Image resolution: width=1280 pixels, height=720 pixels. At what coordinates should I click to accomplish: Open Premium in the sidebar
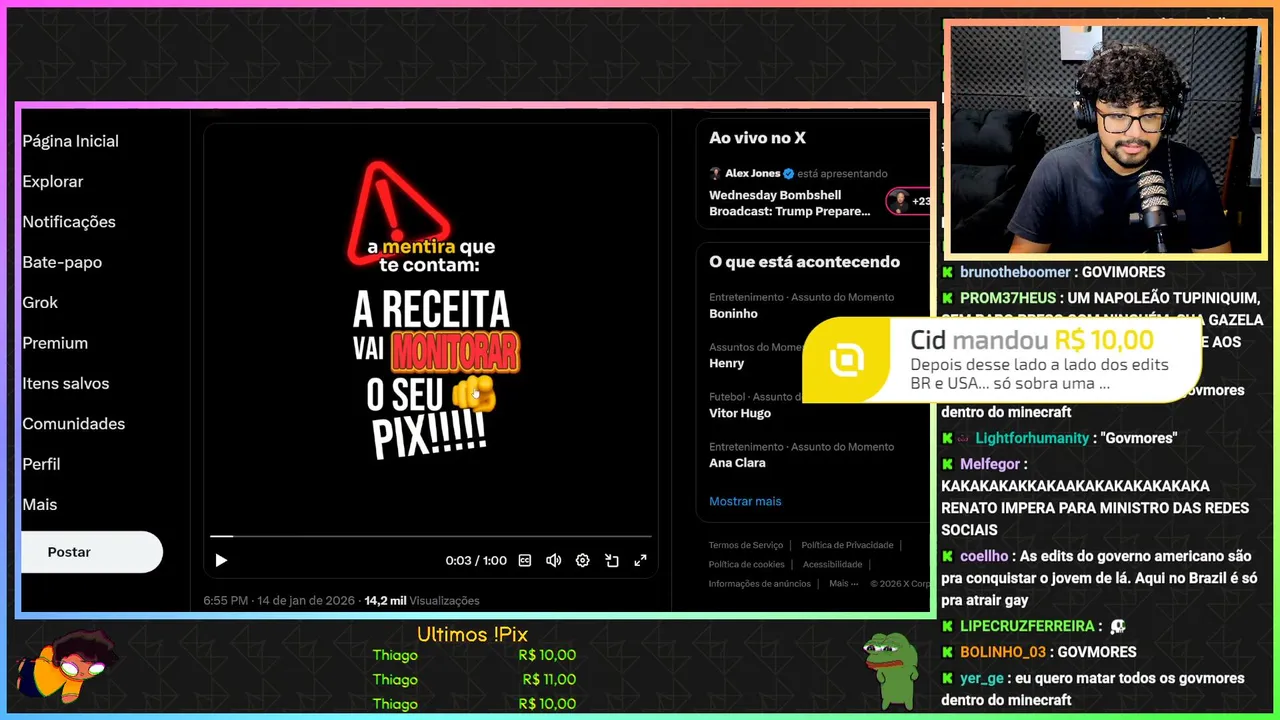[55, 343]
